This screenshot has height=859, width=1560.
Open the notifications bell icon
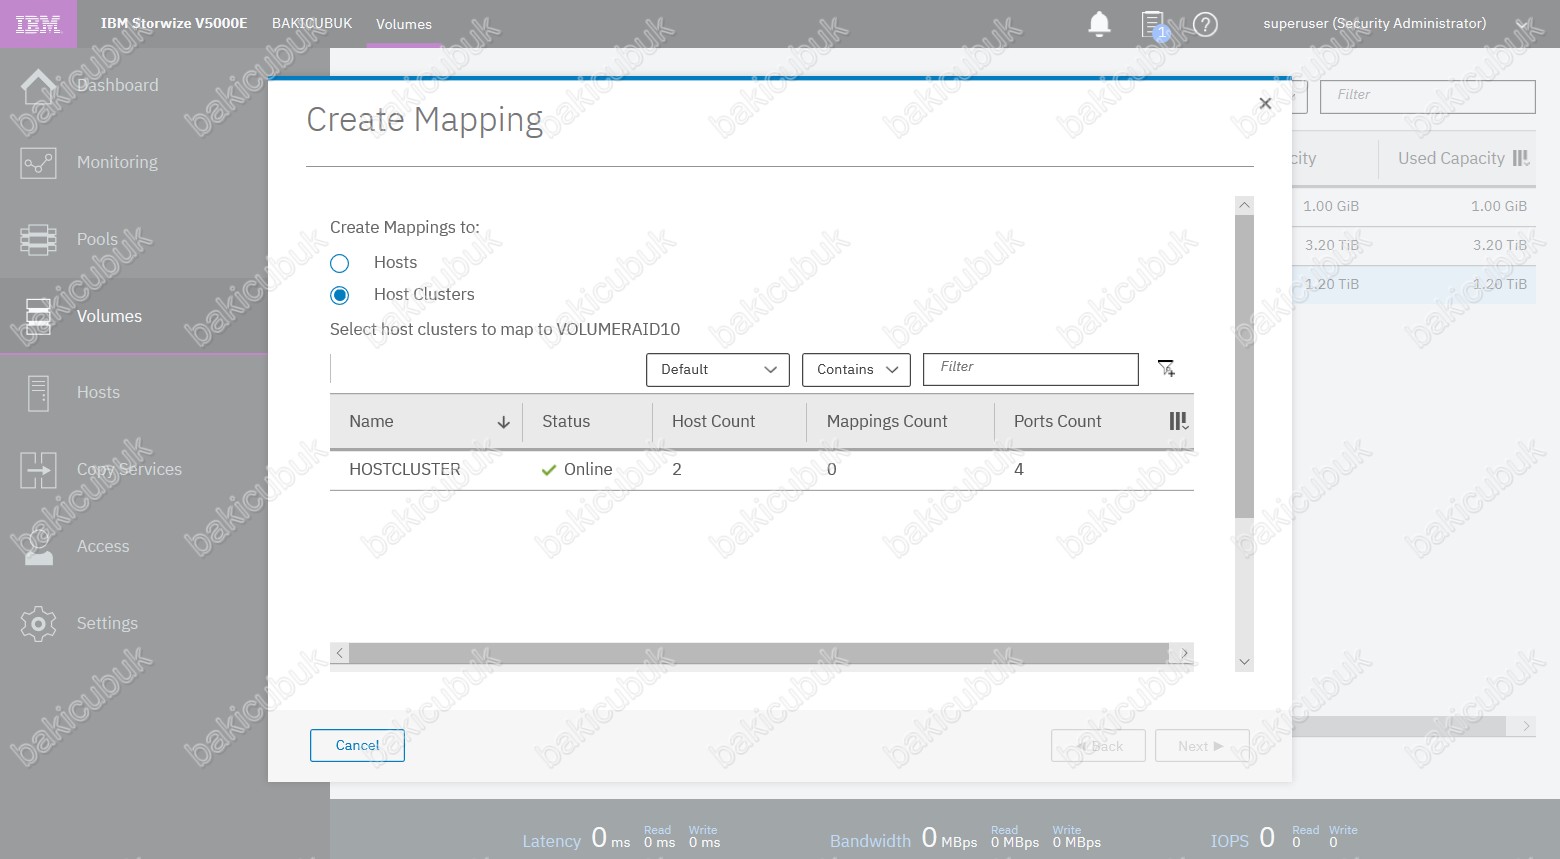1099,24
